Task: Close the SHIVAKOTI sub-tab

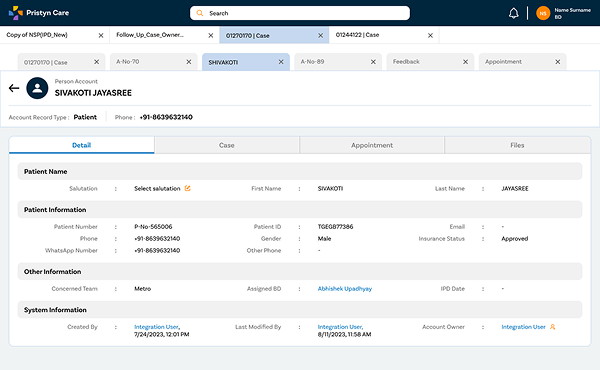Action: pos(281,62)
